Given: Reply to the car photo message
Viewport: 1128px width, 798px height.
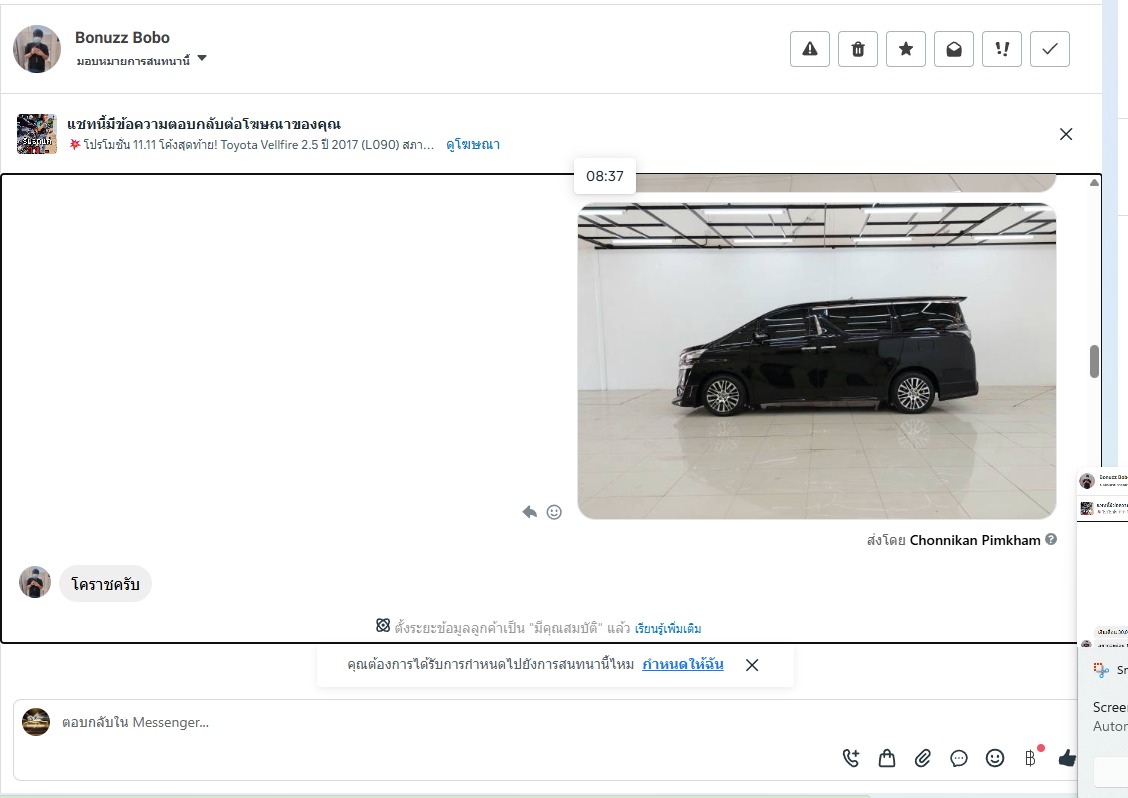Looking at the screenshot, I should 529,512.
